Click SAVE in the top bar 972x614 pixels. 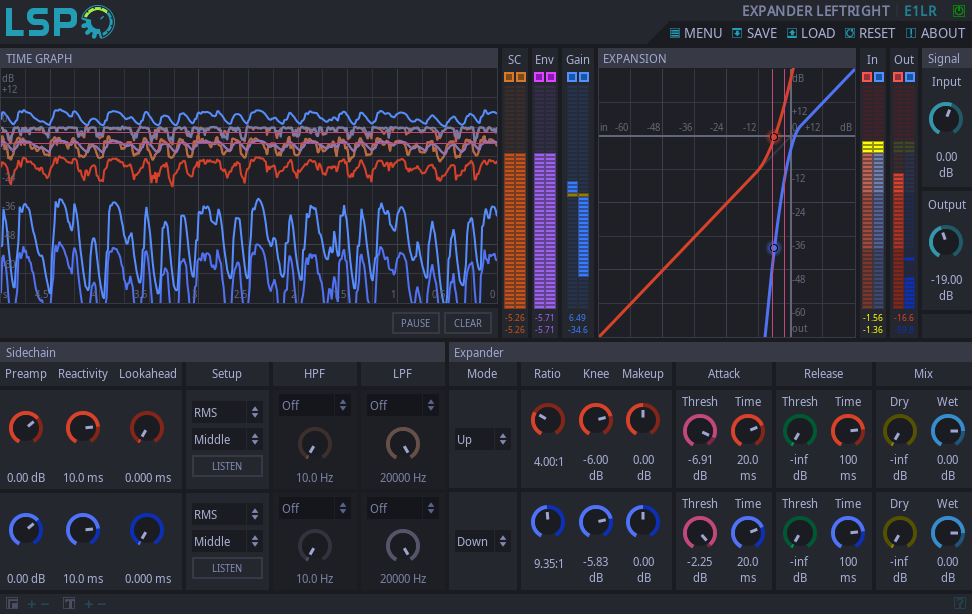click(x=754, y=33)
